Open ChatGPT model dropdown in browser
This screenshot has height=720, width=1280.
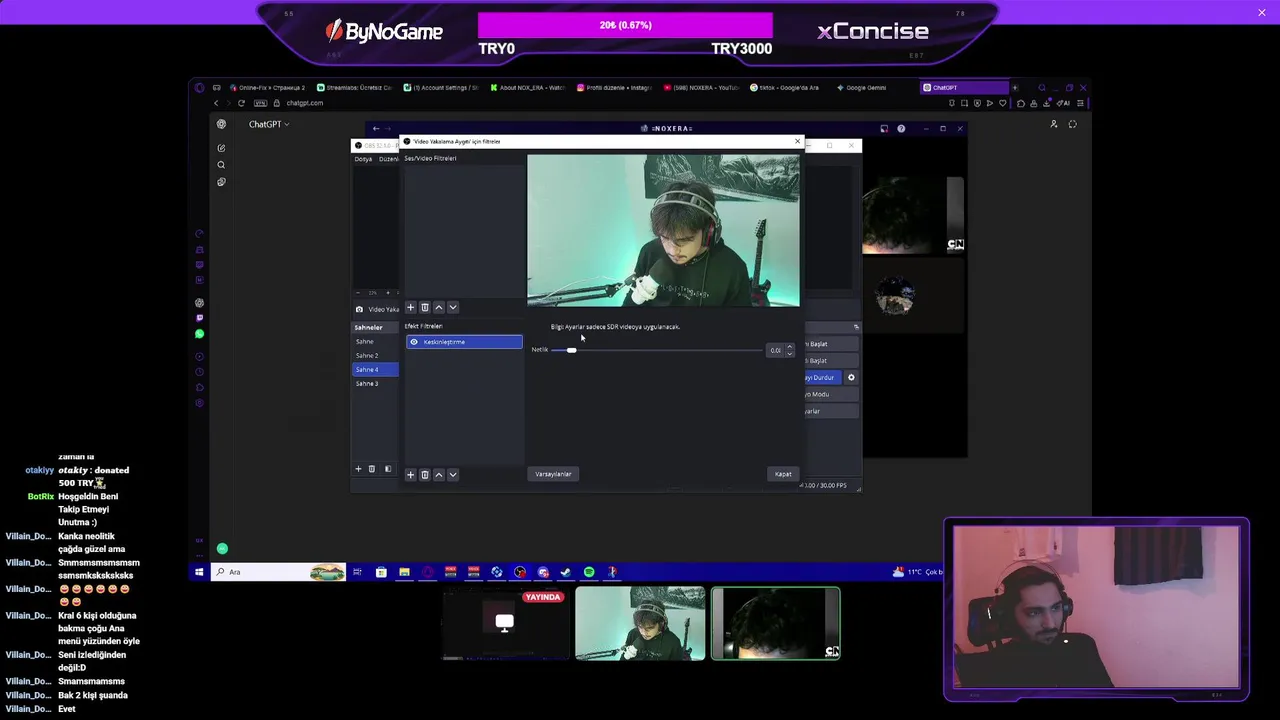269,124
